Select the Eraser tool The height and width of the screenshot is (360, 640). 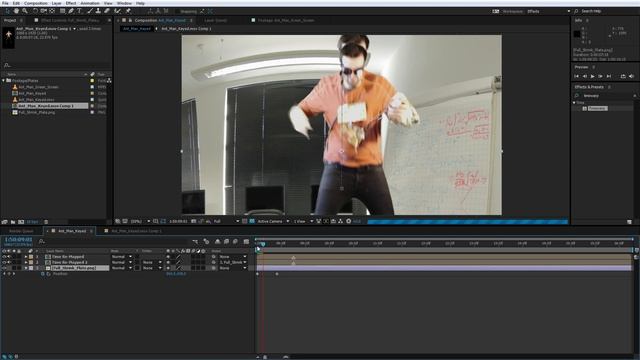pos(107,11)
